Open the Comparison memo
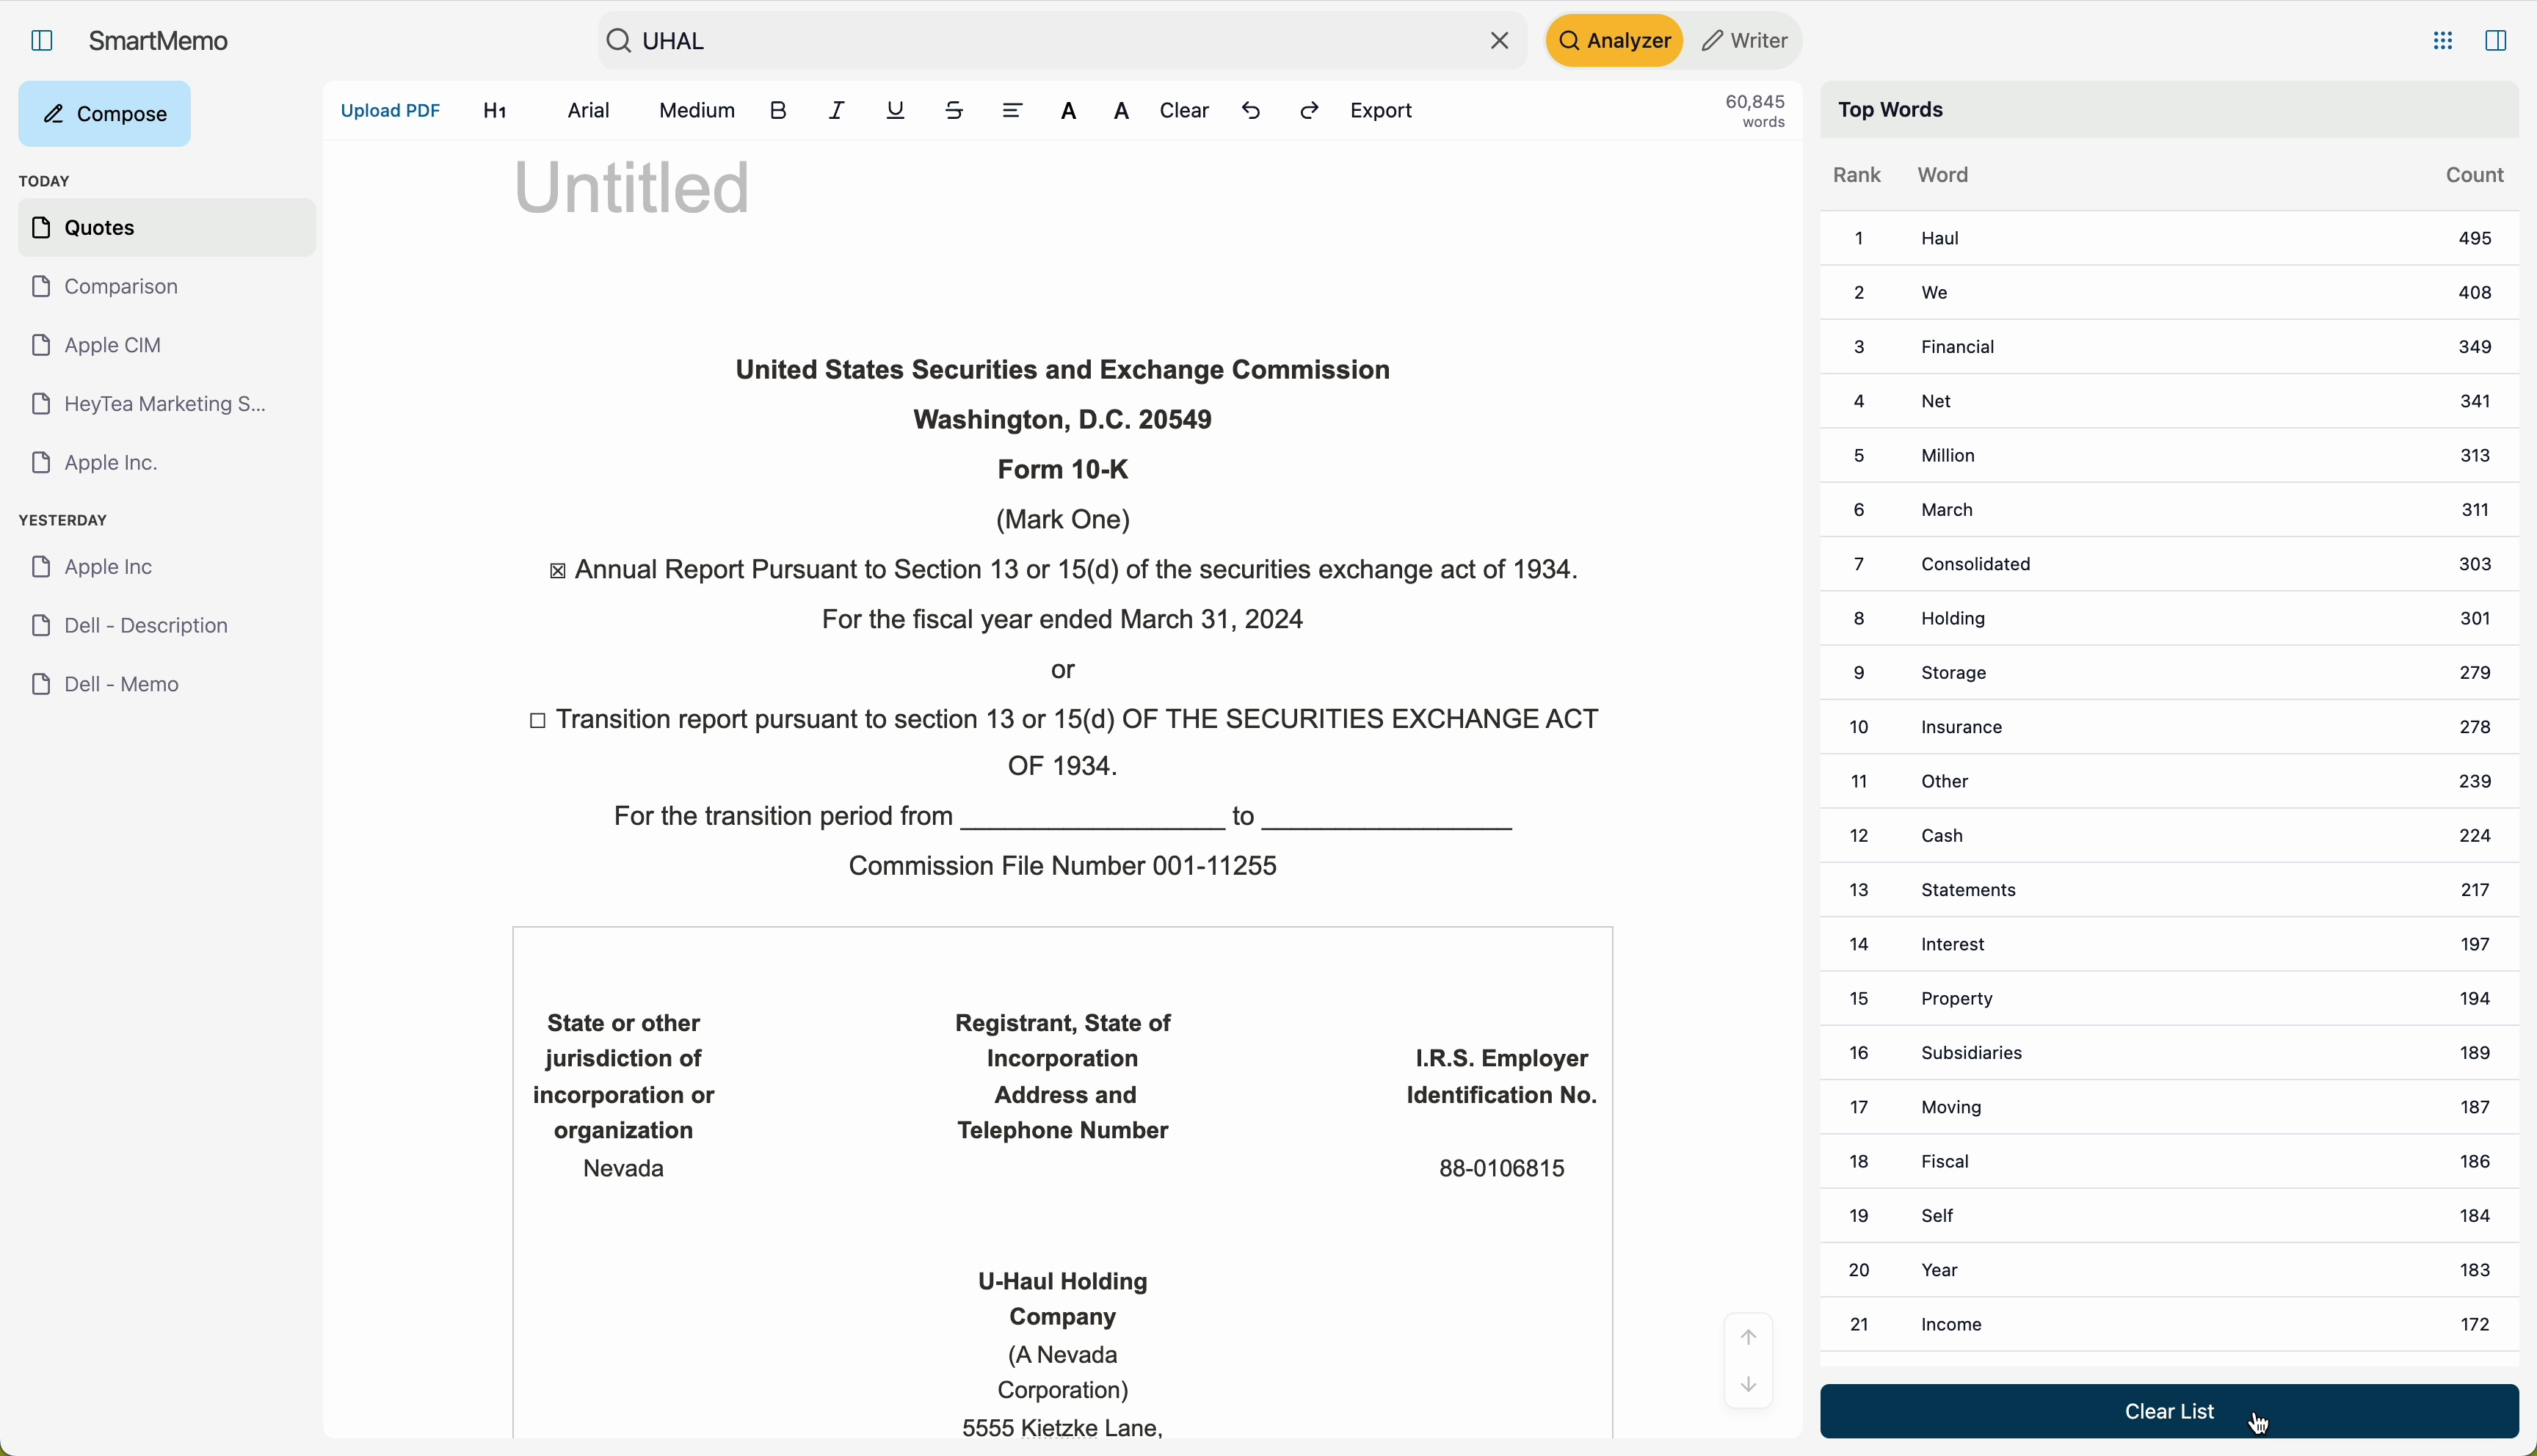This screenshot has height=1456, width=2537. click(167, 287)
